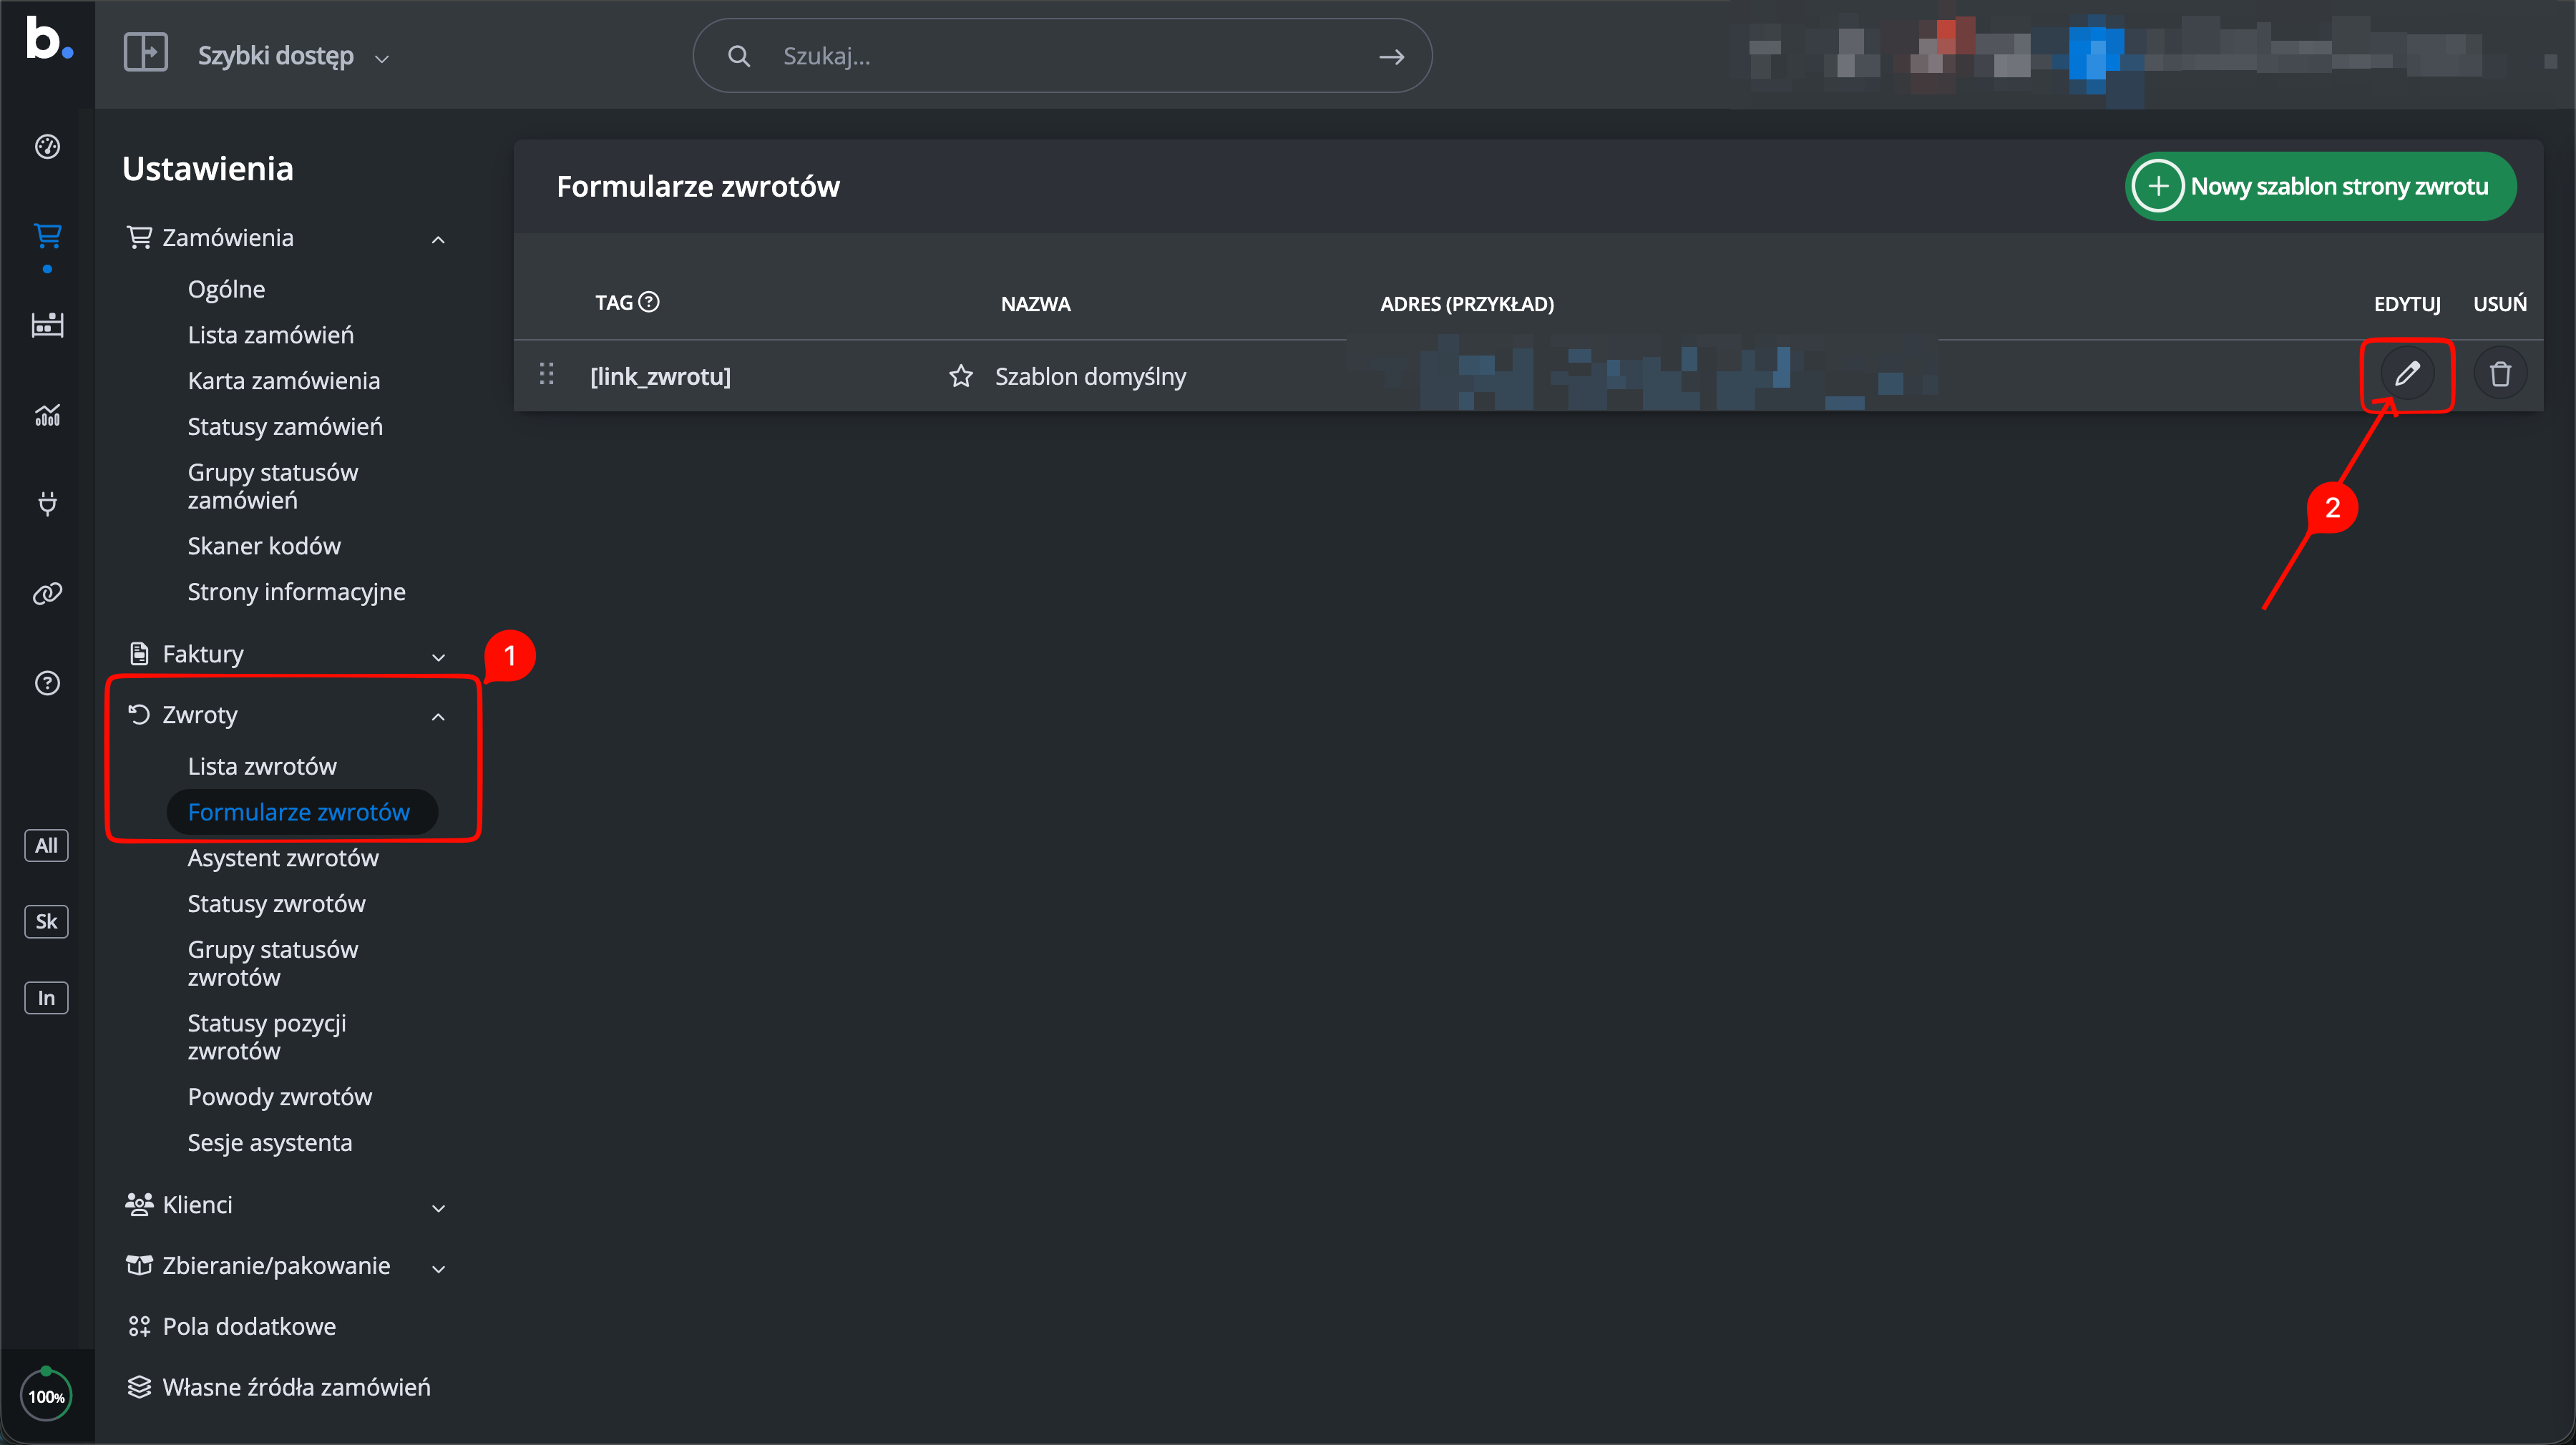The width and height of the screenshot is (2576, 1445).
Task: Click the row drag handle for [link_zwrotu]
Action: [546, 374]
